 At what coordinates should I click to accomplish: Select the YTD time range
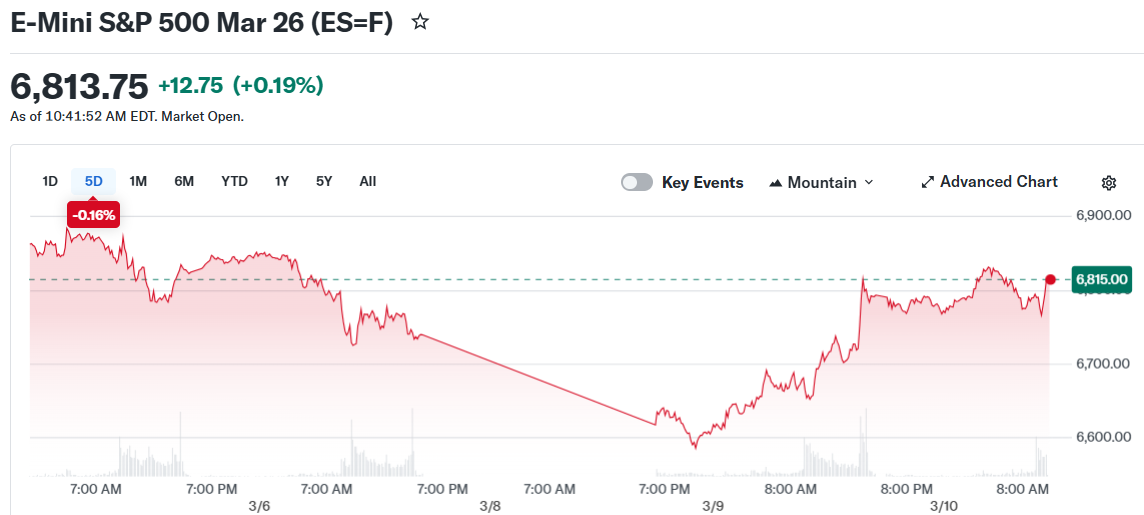[234, 181]
